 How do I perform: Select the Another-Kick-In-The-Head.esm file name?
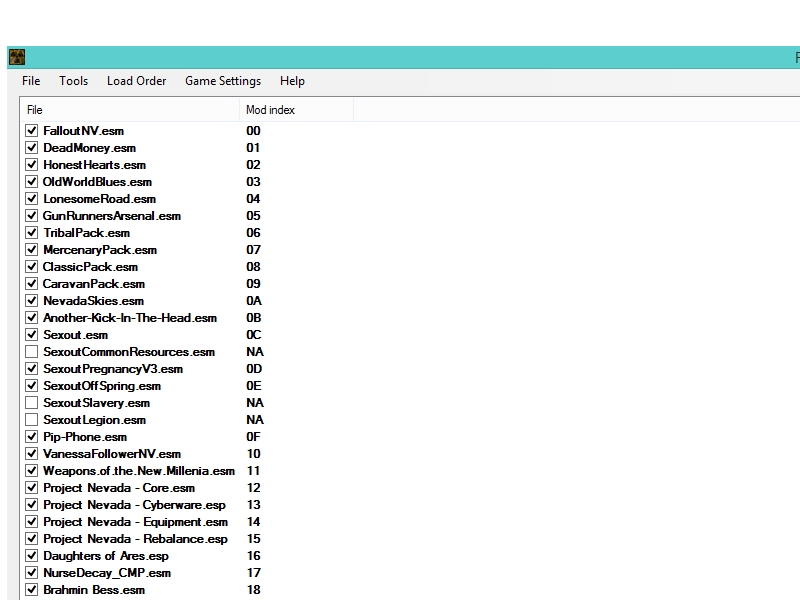(x=130, y=318)
